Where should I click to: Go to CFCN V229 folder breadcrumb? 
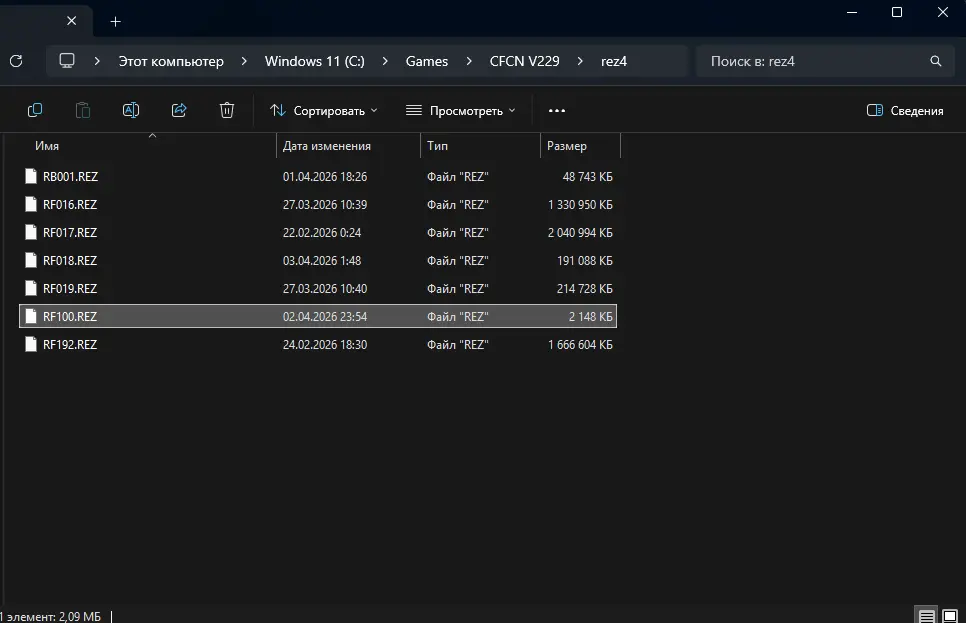click(524, 61)
